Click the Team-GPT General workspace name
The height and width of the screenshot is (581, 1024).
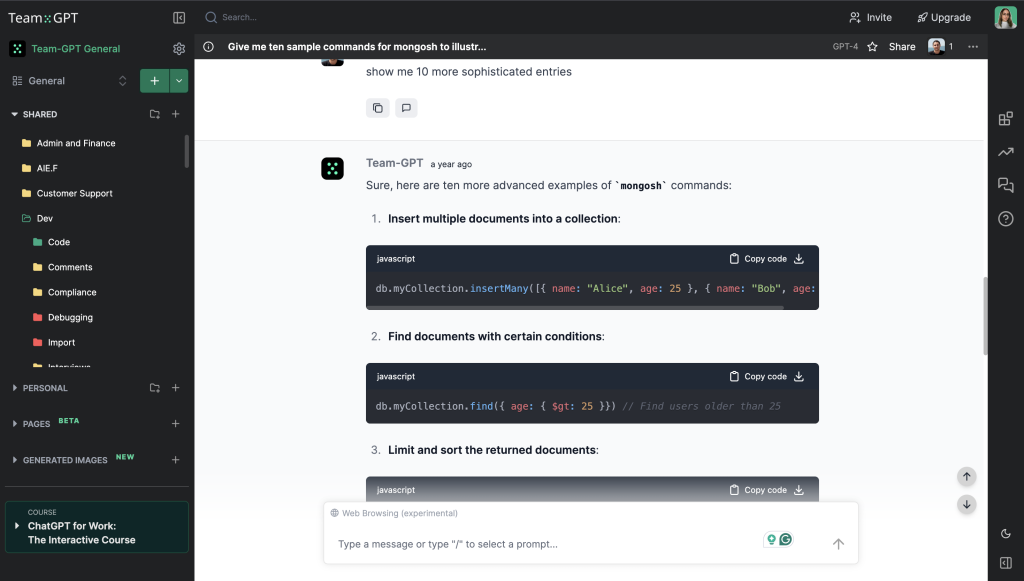[x=76, y=49]
